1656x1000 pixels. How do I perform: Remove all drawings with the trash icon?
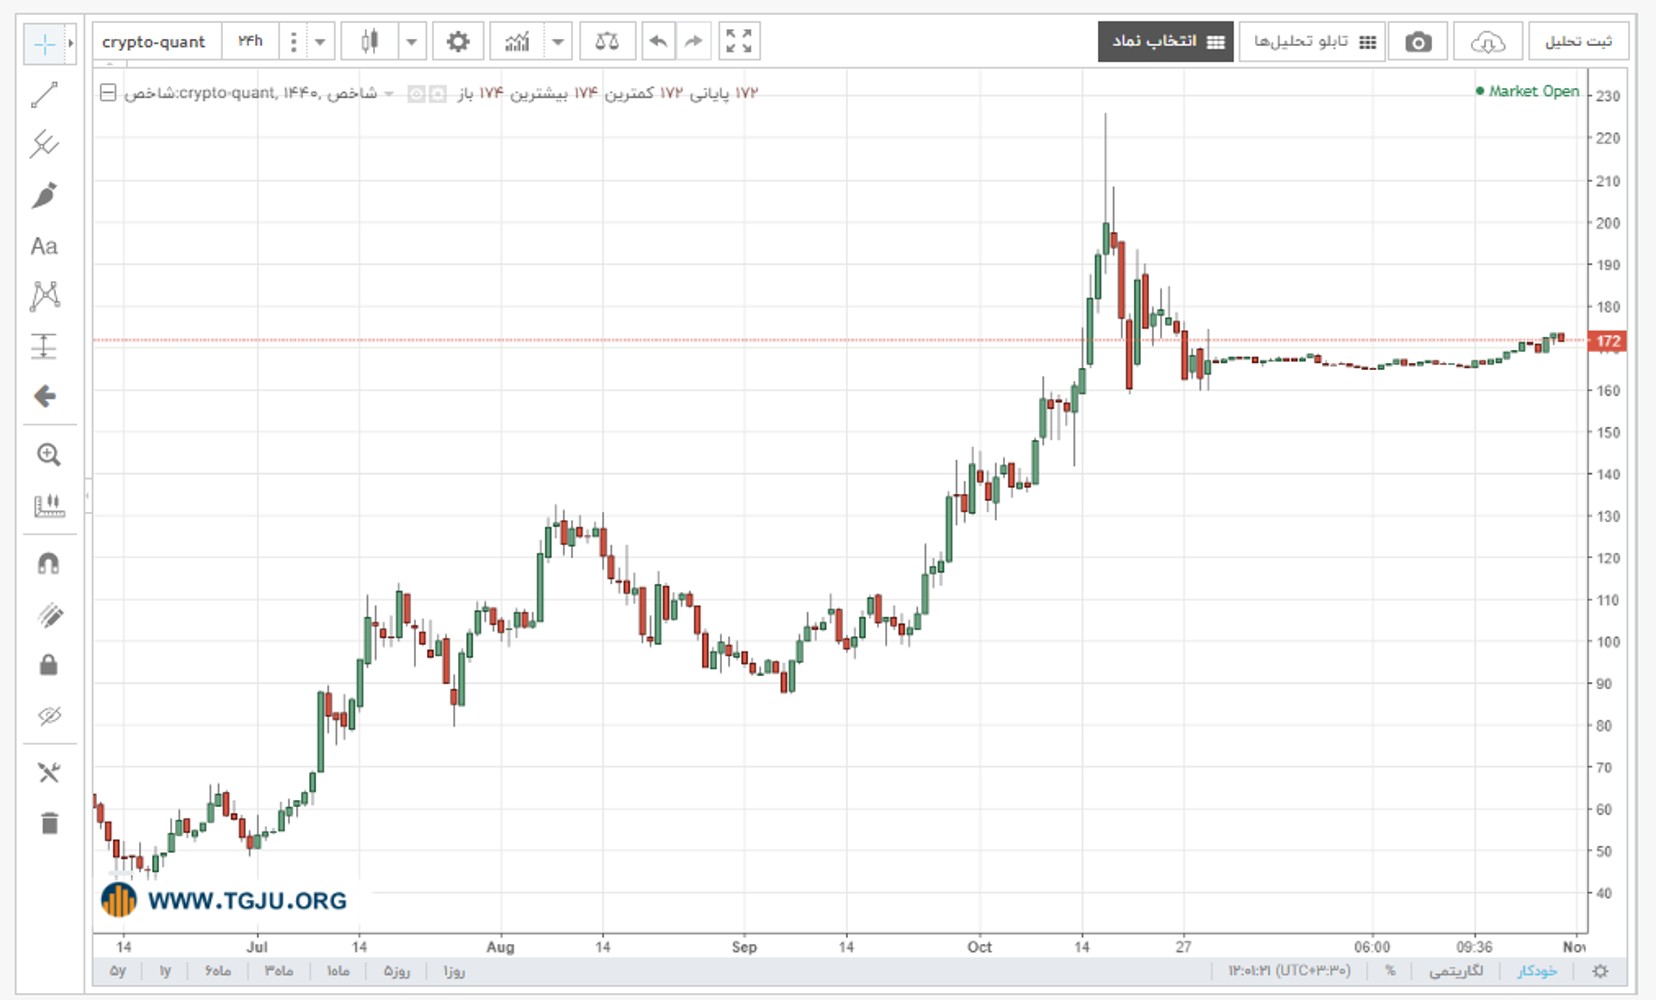coord(48,823)
